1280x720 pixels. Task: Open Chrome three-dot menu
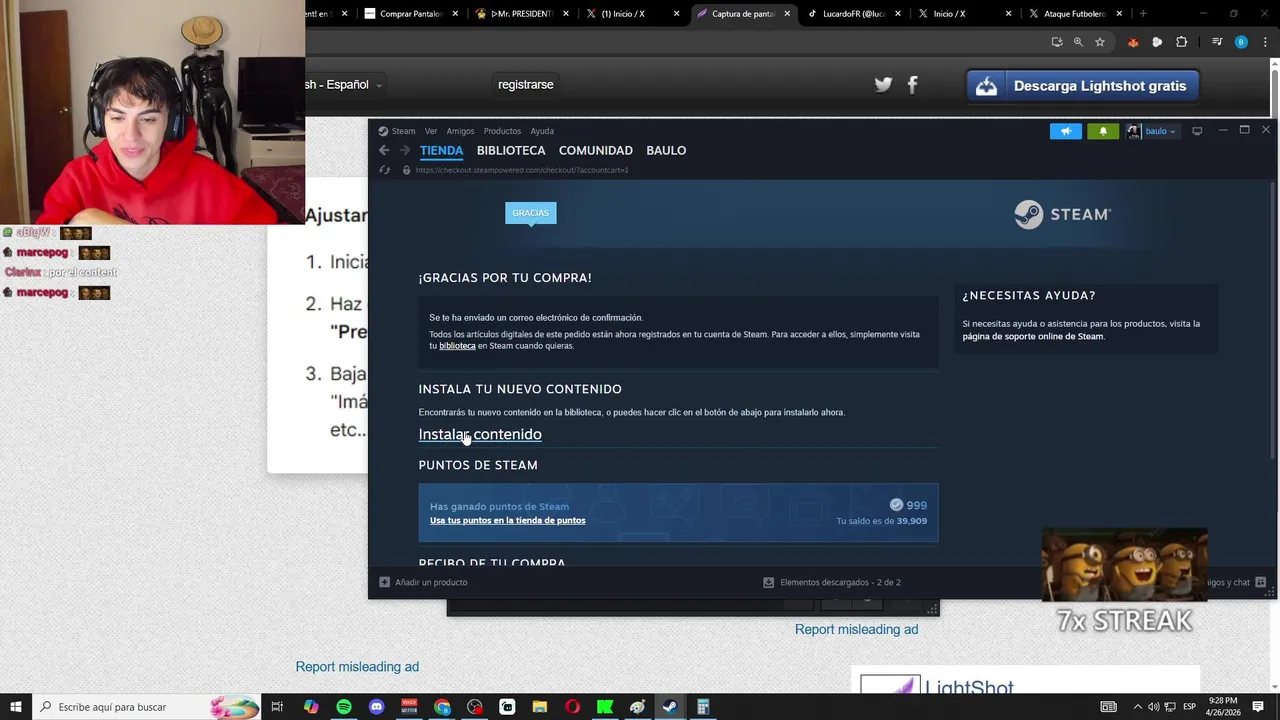click(x=1265, y=42)
